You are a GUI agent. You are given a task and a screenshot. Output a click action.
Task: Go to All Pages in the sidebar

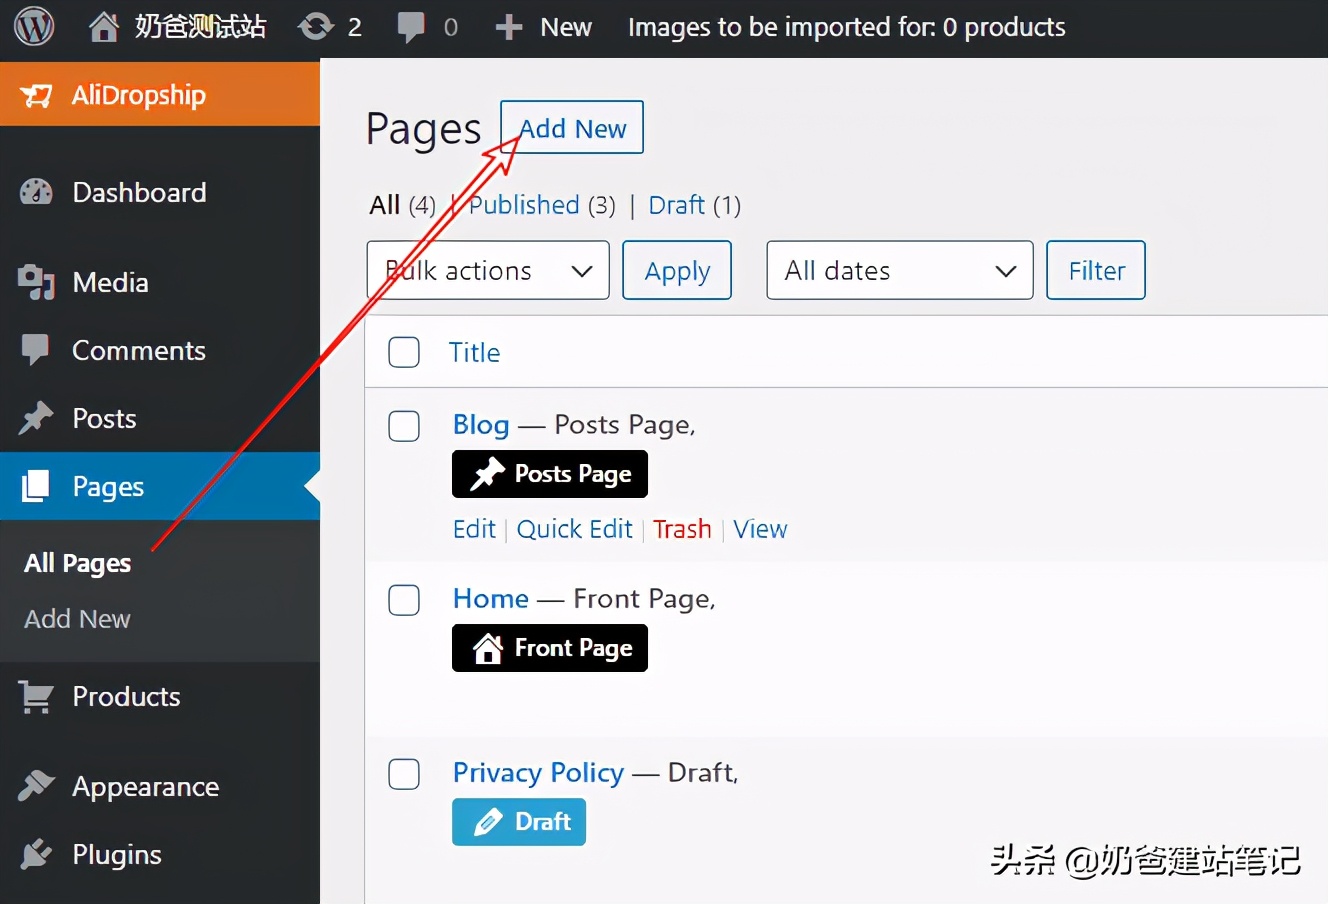pos(77,562)
